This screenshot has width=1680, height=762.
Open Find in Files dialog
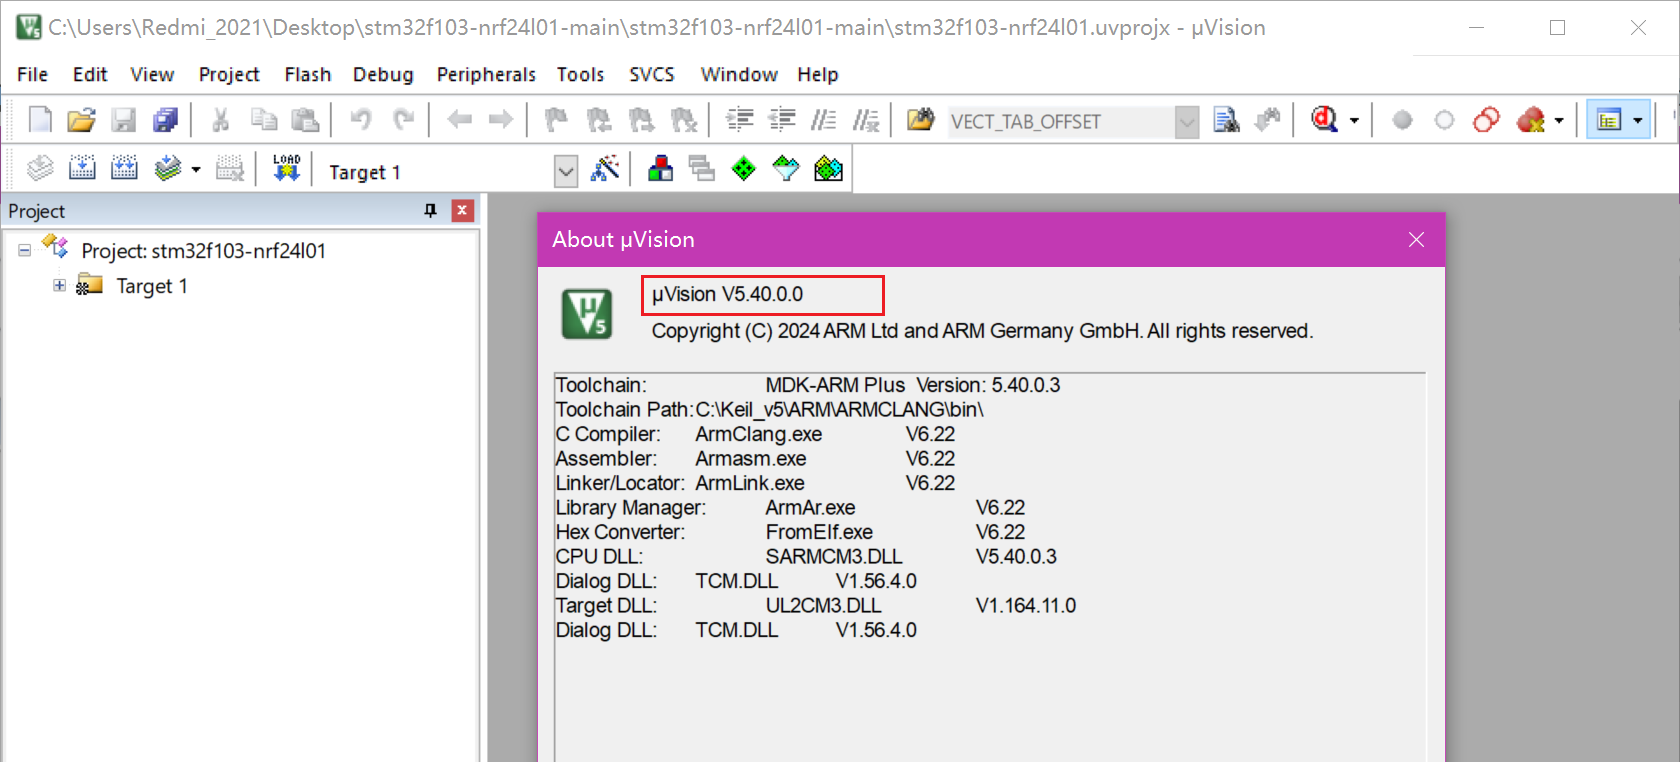point(921,120)
